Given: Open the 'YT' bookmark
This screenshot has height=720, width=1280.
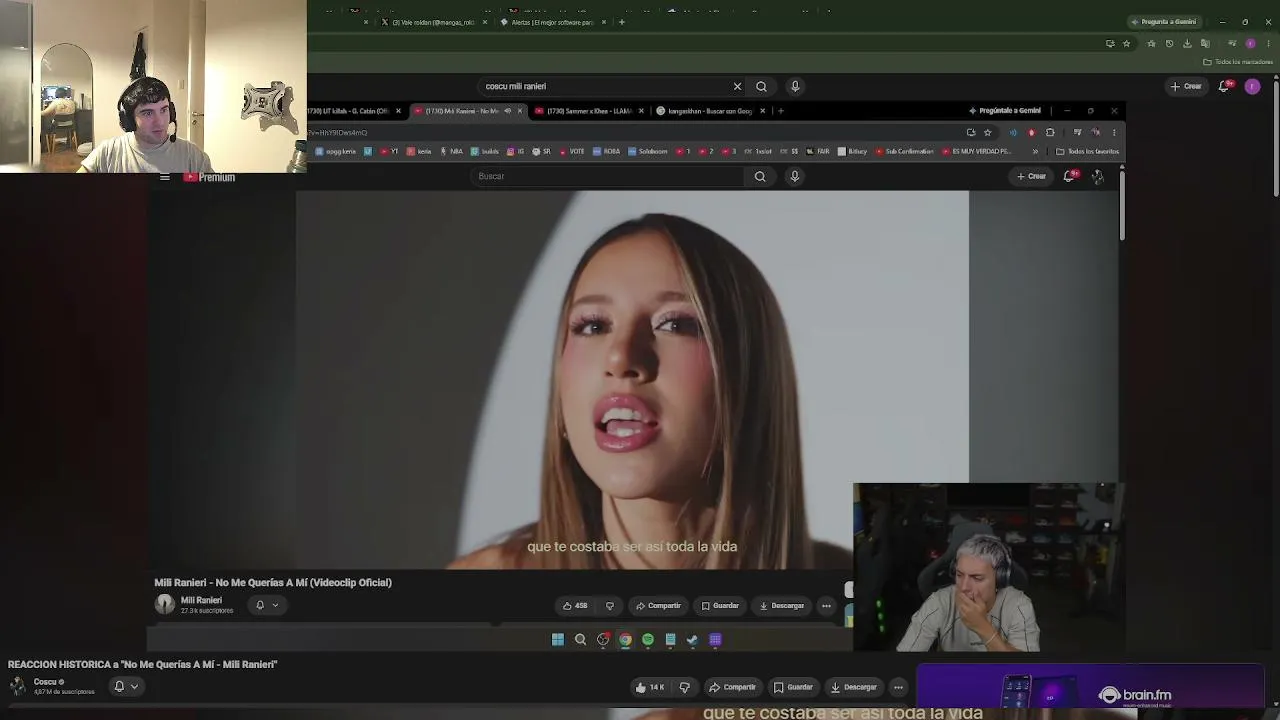Looking at the screenshot, I should (390, 152).
